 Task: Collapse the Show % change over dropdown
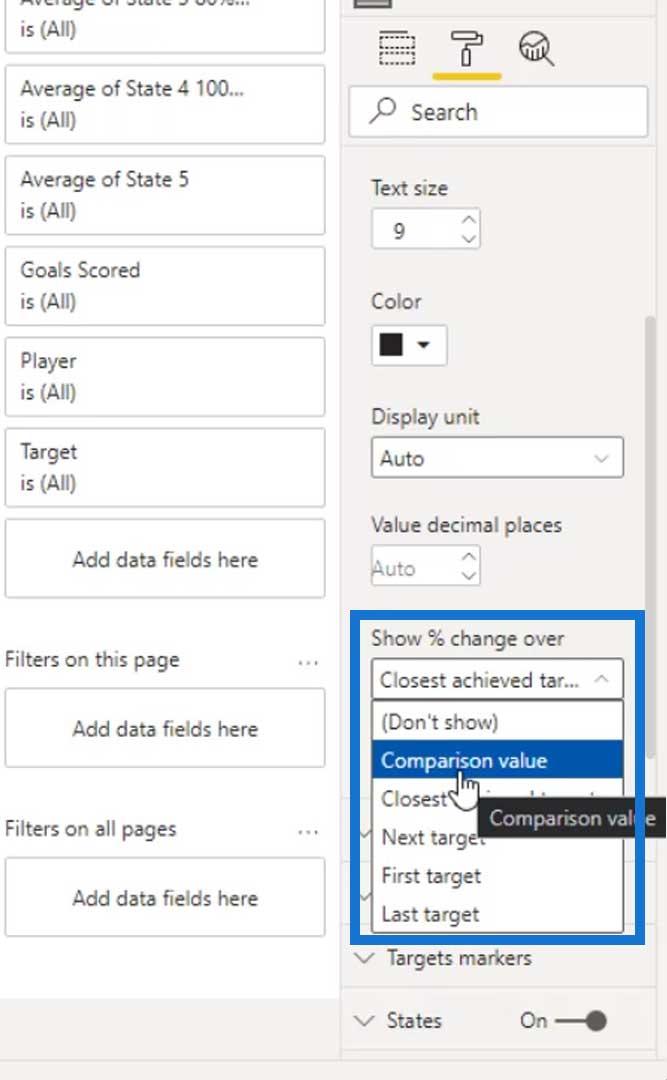click(497, 680)
